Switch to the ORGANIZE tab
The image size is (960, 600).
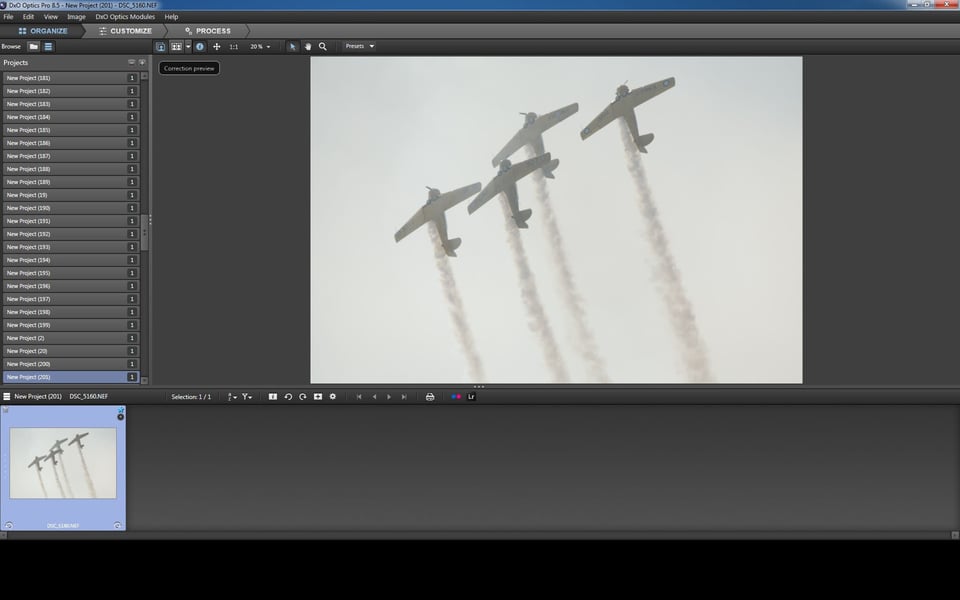[43, 31]
